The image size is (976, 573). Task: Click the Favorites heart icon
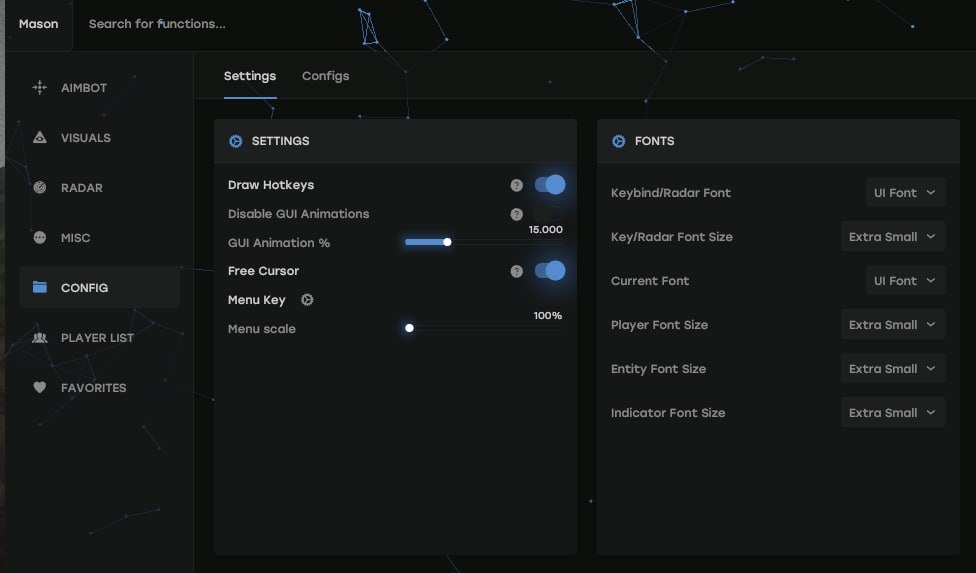click(x=40, y=388)
